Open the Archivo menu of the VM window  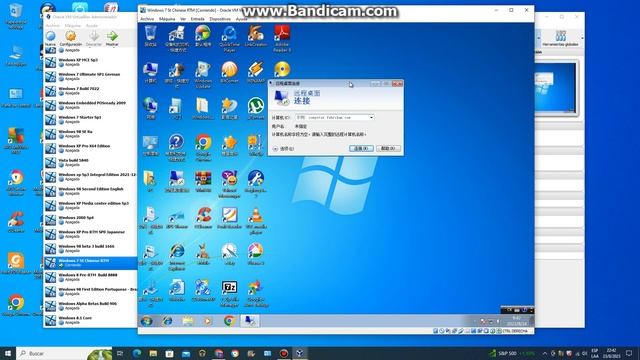[147, 19]
